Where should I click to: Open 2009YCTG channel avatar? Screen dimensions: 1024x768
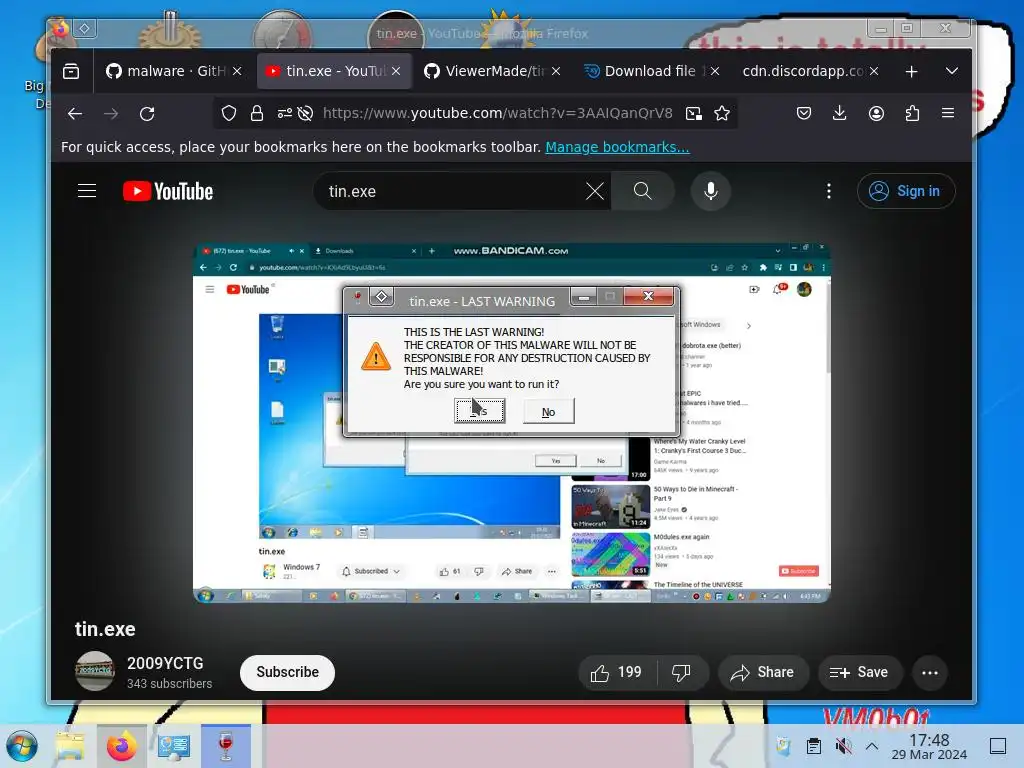pos(95,671)
